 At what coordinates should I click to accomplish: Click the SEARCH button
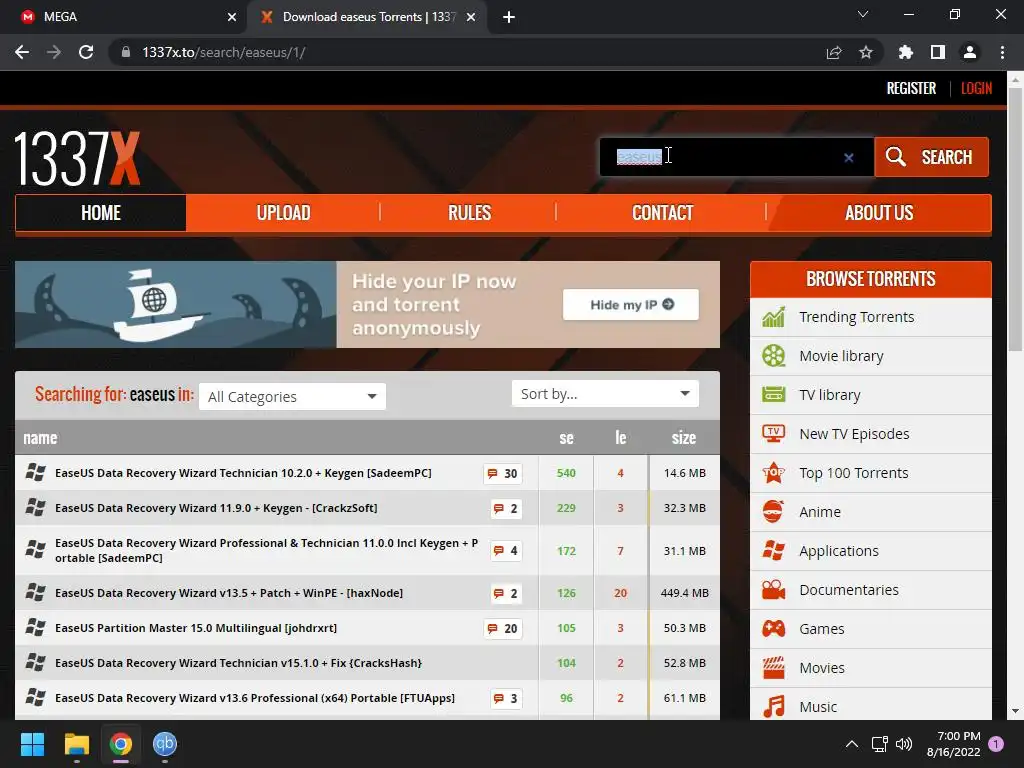pos(931,157)
